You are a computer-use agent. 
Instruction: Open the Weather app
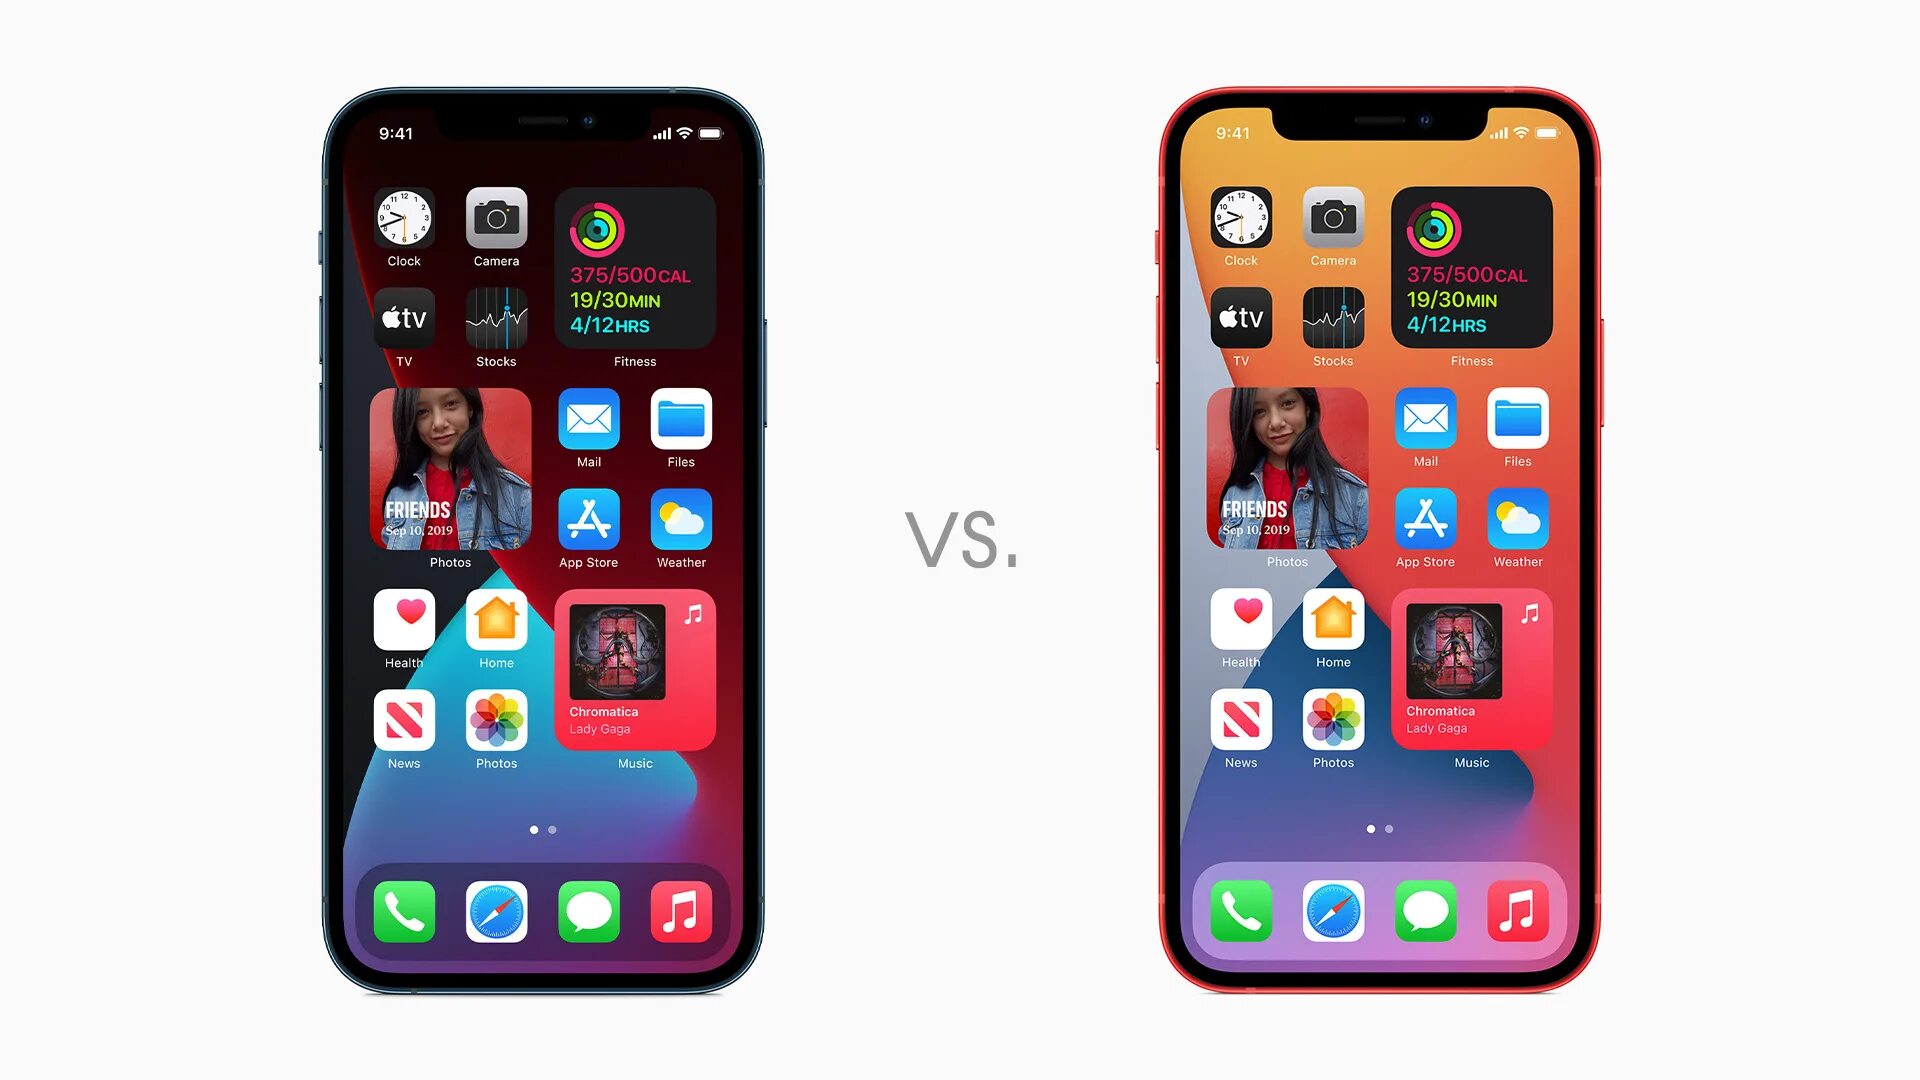(x=680, y=520)
